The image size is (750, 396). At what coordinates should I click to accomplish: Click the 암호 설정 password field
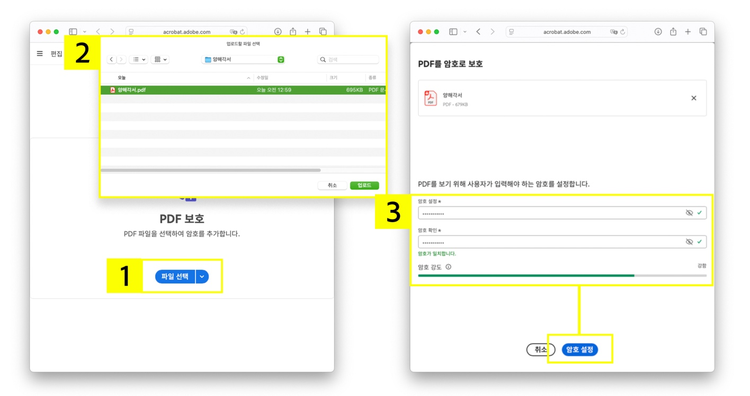coord(562,213)
